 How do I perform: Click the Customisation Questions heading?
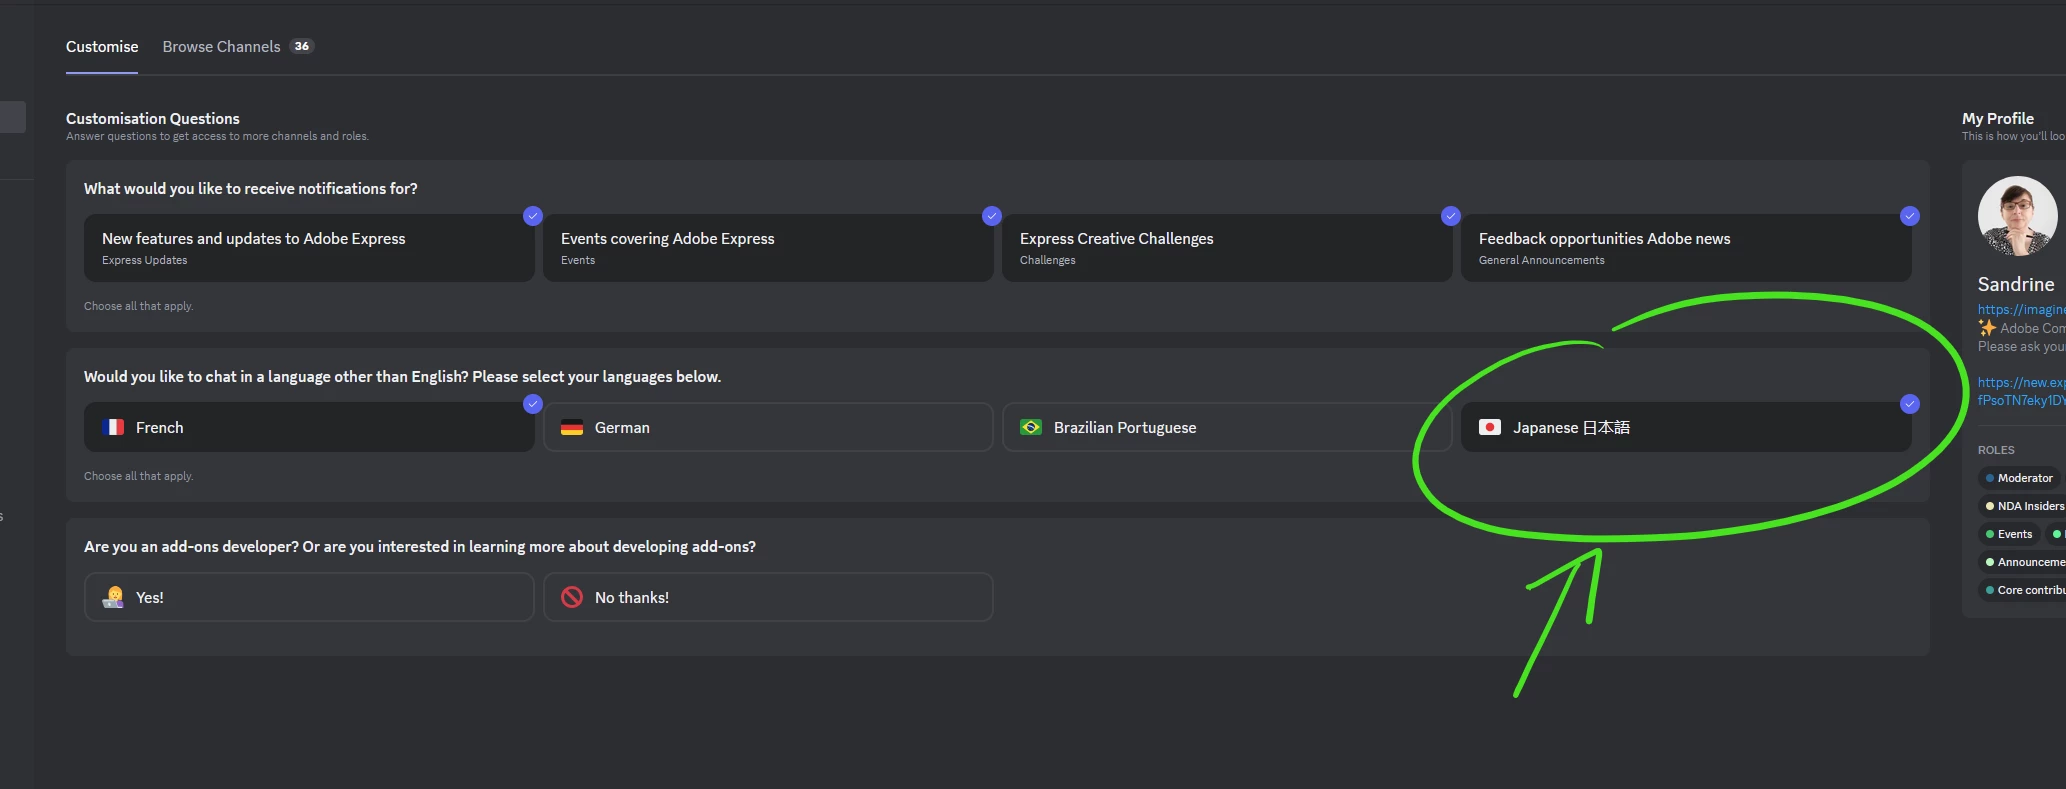(x=153, y=118)
